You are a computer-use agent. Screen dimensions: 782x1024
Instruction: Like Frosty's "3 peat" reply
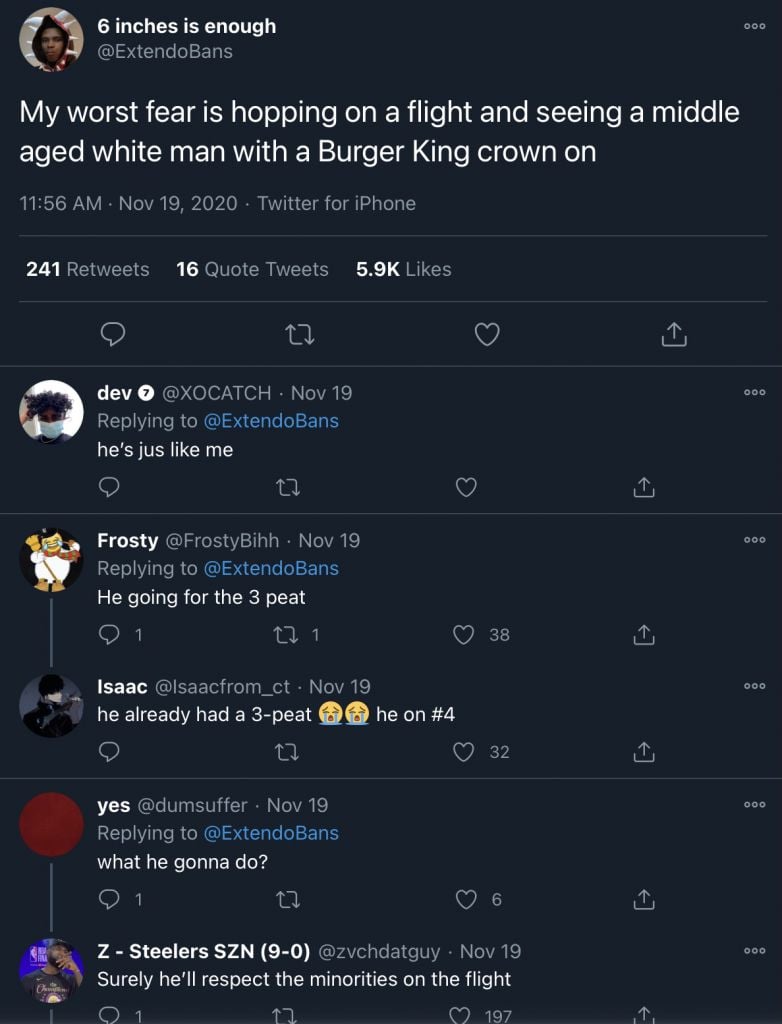coord(464,634)
